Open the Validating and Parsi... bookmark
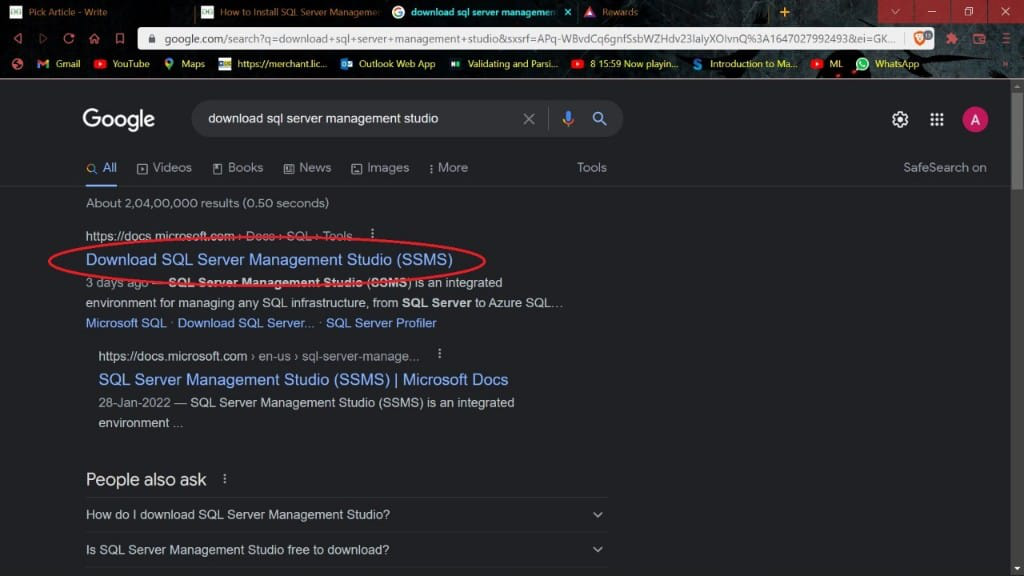 [x=504, y=63]
